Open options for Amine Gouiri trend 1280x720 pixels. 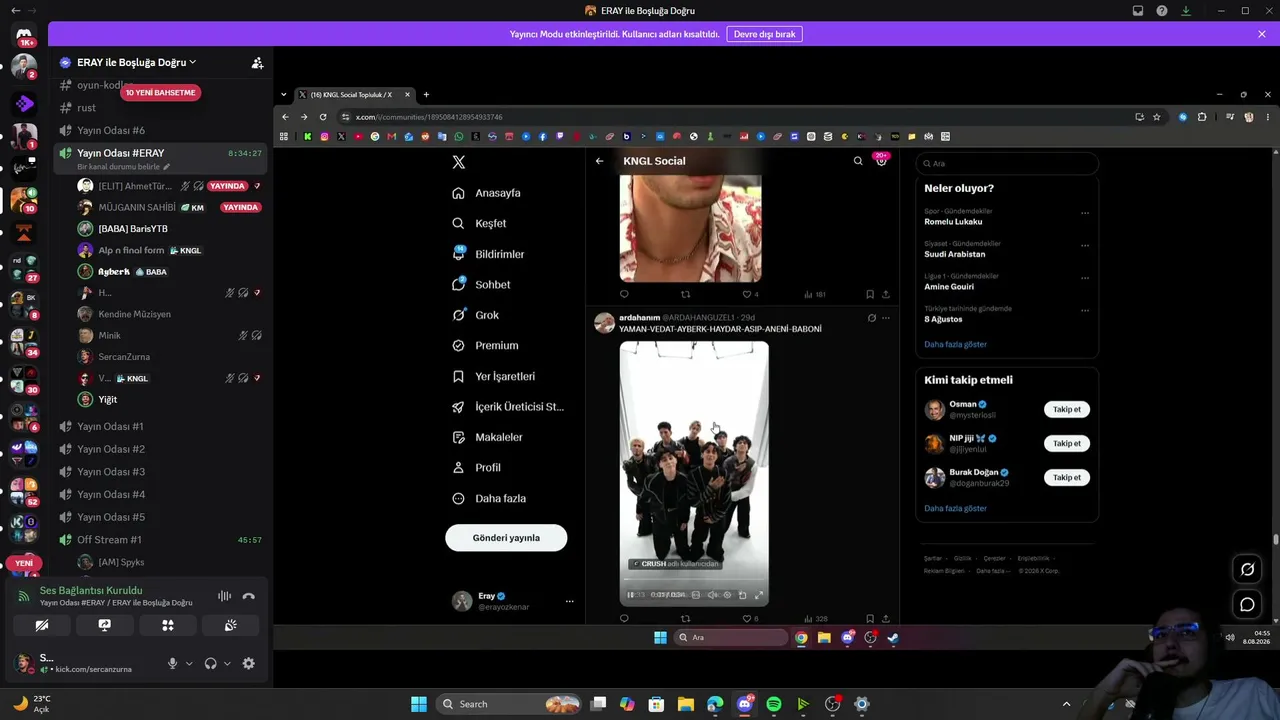click(1085, 278)
